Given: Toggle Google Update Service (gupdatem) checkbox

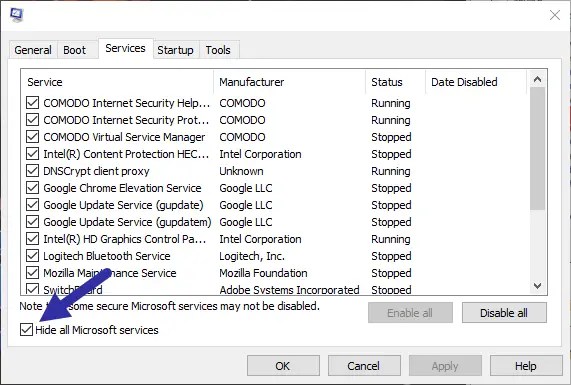Looking at the screenshot, I should 32,222.
